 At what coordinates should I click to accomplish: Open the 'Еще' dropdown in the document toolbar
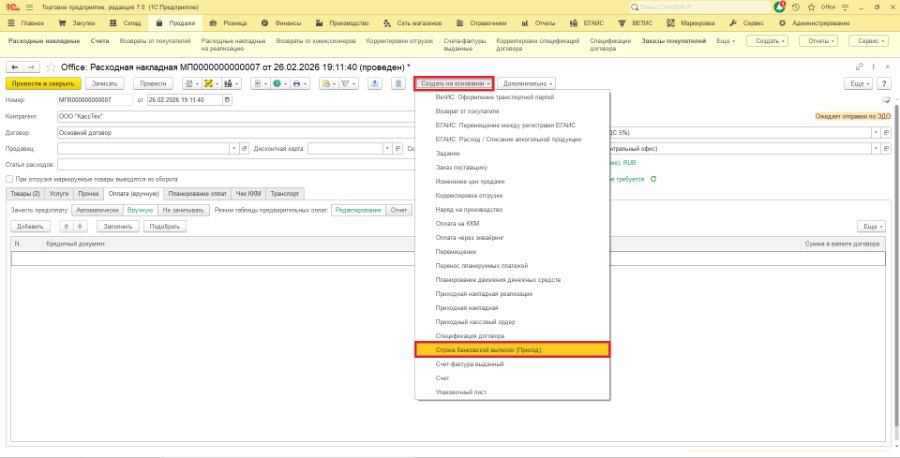(x=859, y=84)
